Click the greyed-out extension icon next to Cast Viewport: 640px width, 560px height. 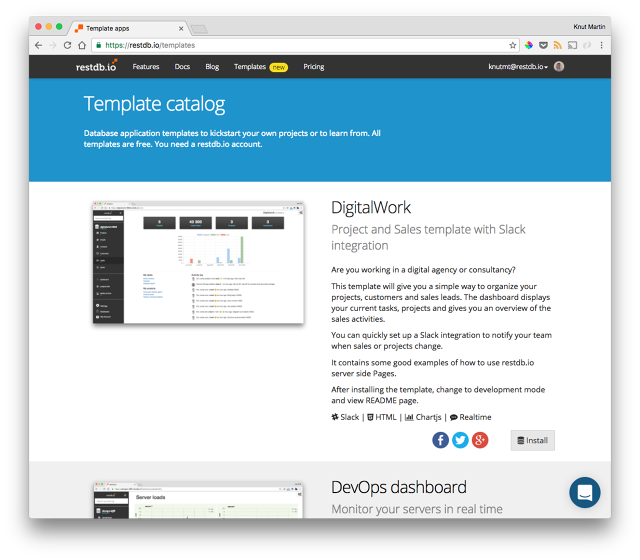pos(587,45)
